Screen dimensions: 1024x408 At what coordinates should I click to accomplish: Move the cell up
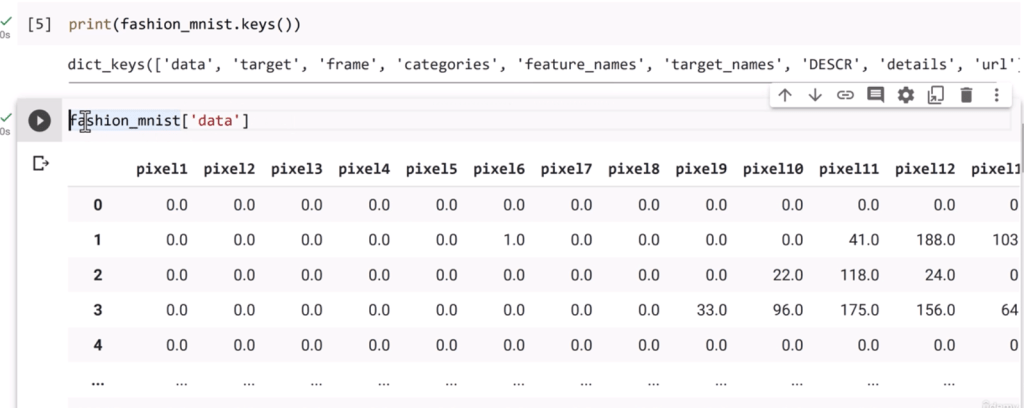click(x=785, y=95)
